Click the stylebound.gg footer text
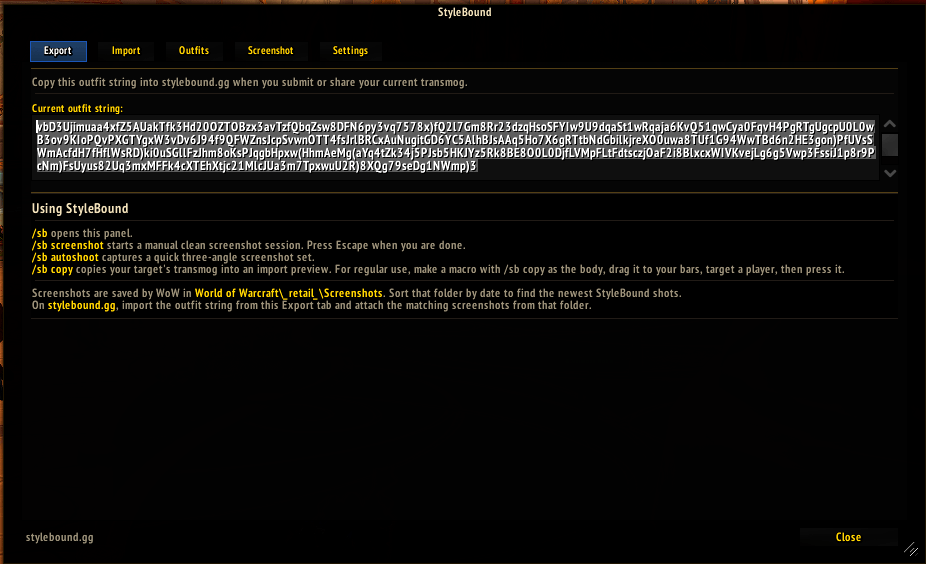The height and width of the screenshot is (564, 926). pyautogui.click(x=60, y=537)
